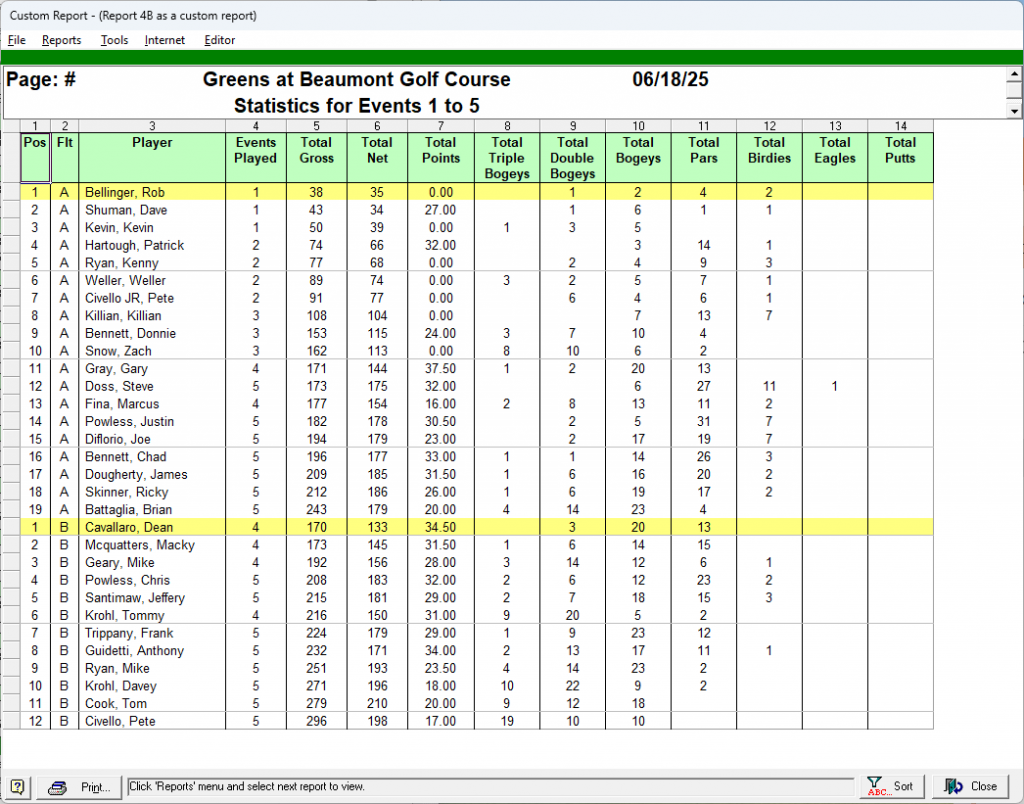The width and height of the screenshot is (1024, 804).
Task: Open the Internet menu
Action: 165,40
